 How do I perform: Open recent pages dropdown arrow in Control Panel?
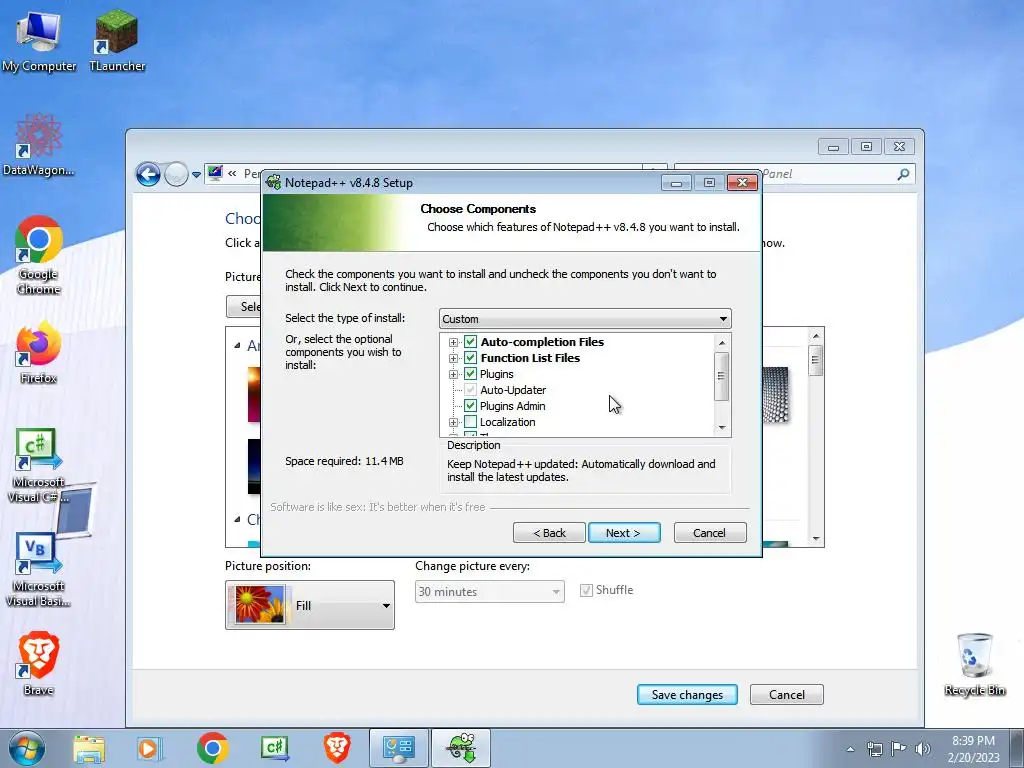pos(197,175)
